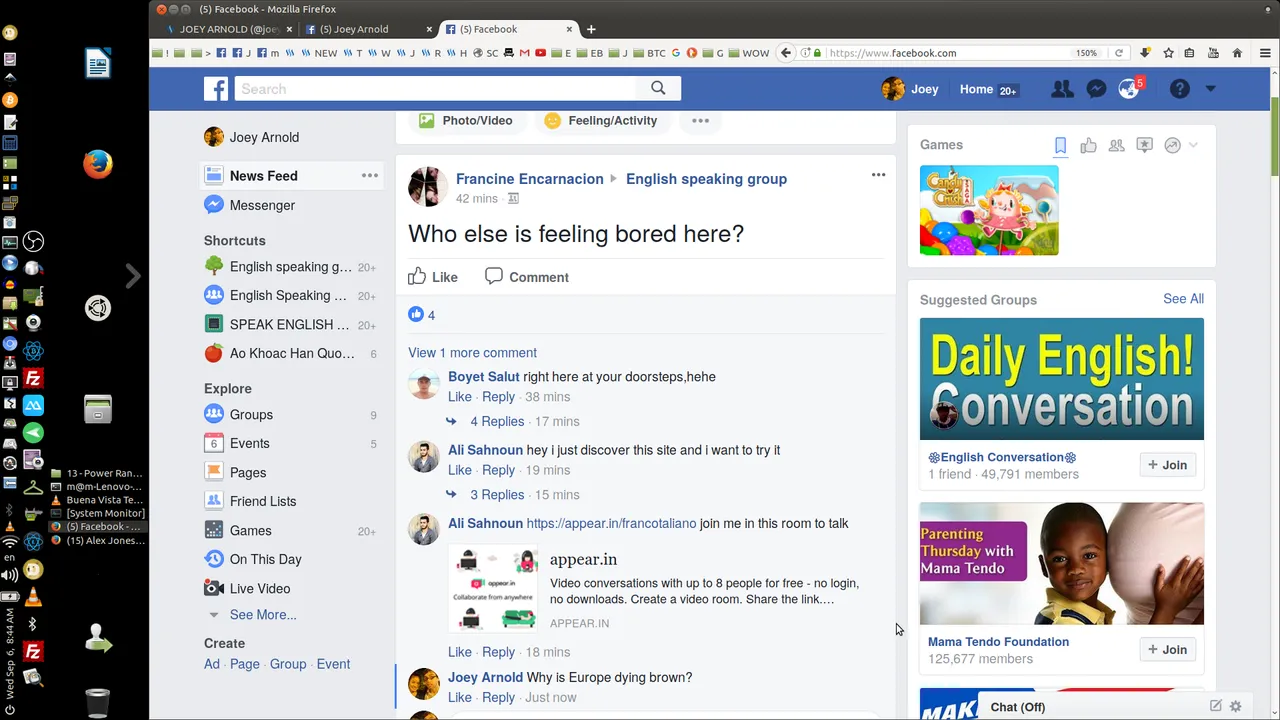
Task: Open Games in the Explore list
Action: 250,531
